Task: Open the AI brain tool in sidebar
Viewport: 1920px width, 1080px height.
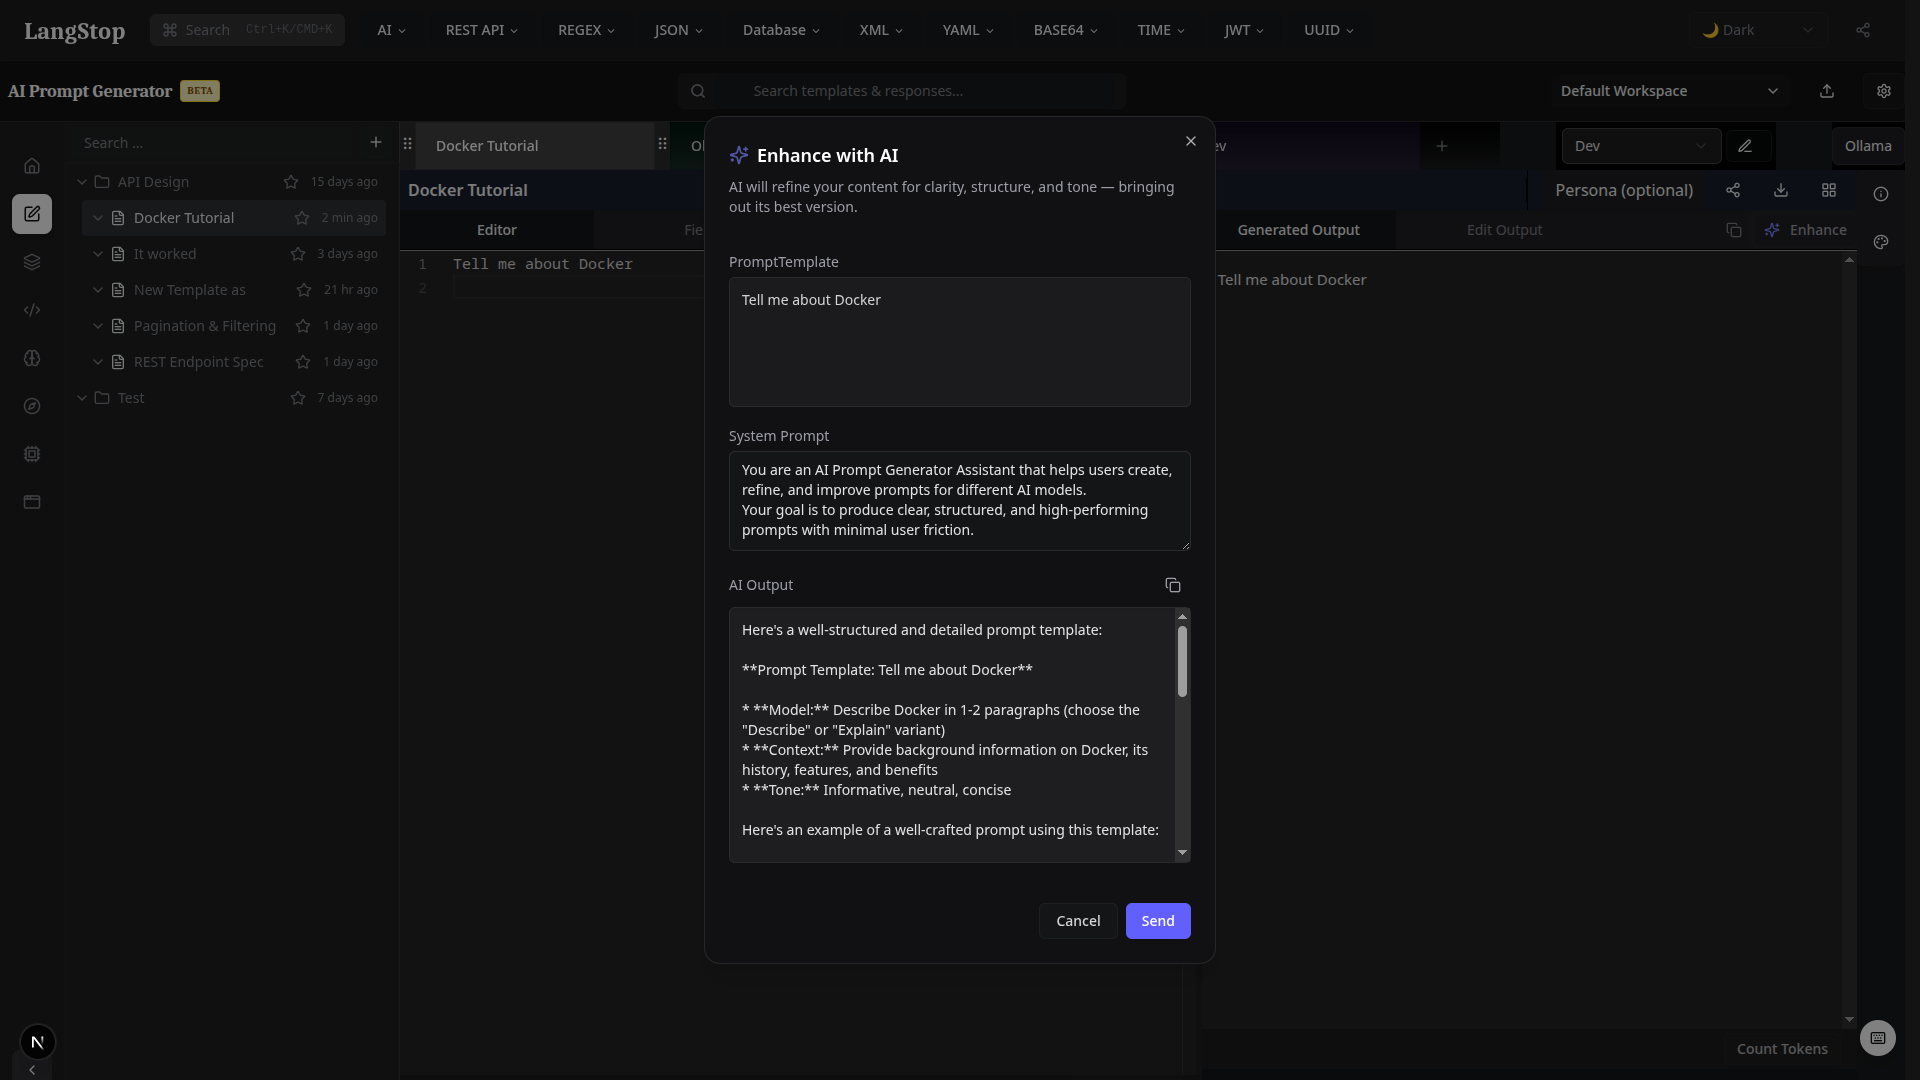Action: click(x=33, y=358)
